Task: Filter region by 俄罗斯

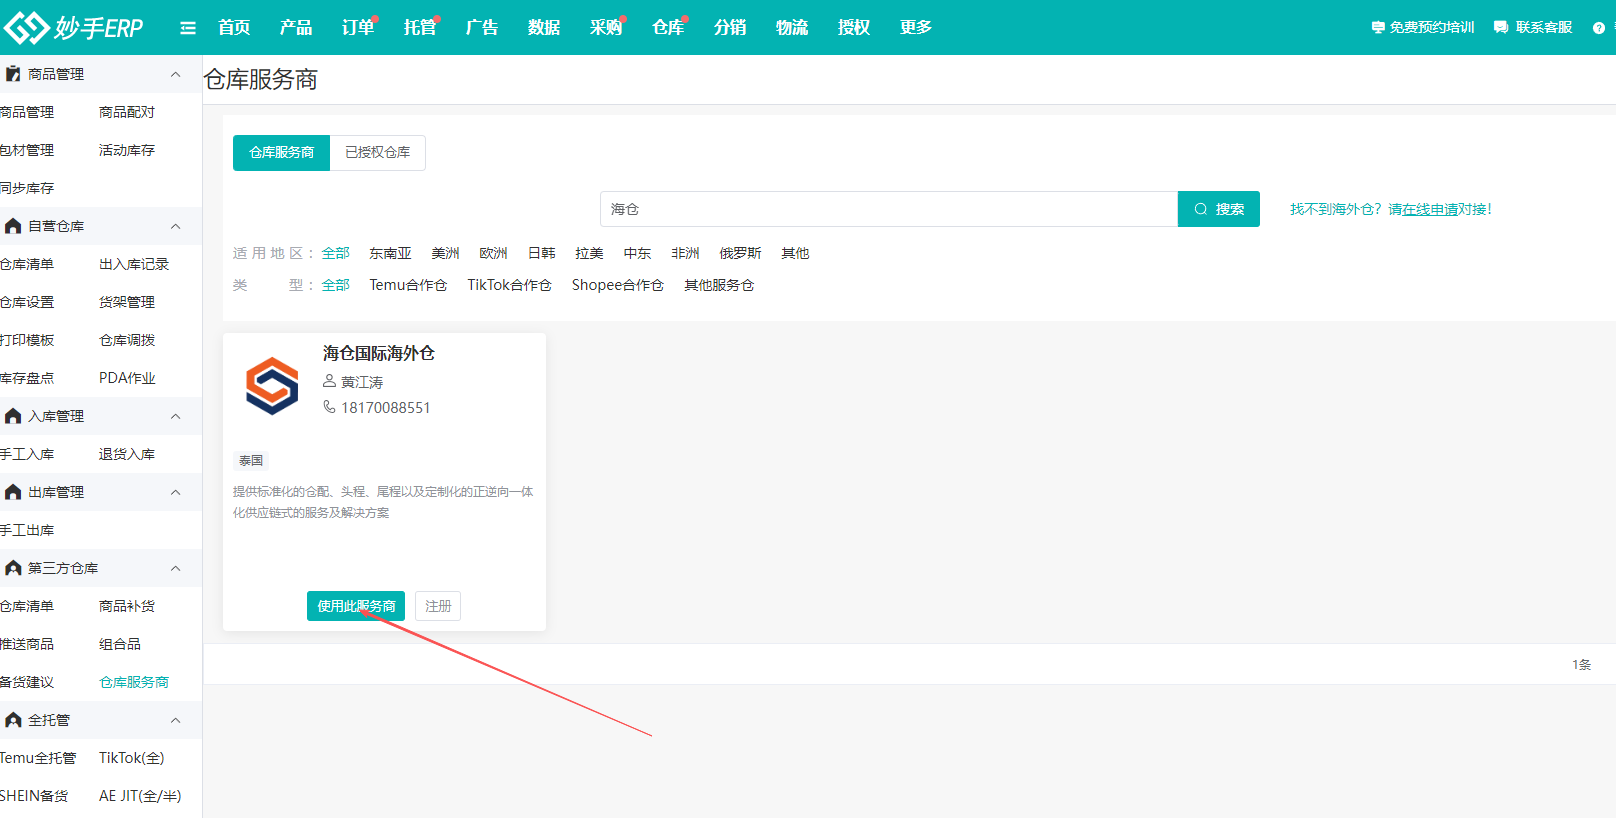Action: pyautogui.click(x=740, y=253)
